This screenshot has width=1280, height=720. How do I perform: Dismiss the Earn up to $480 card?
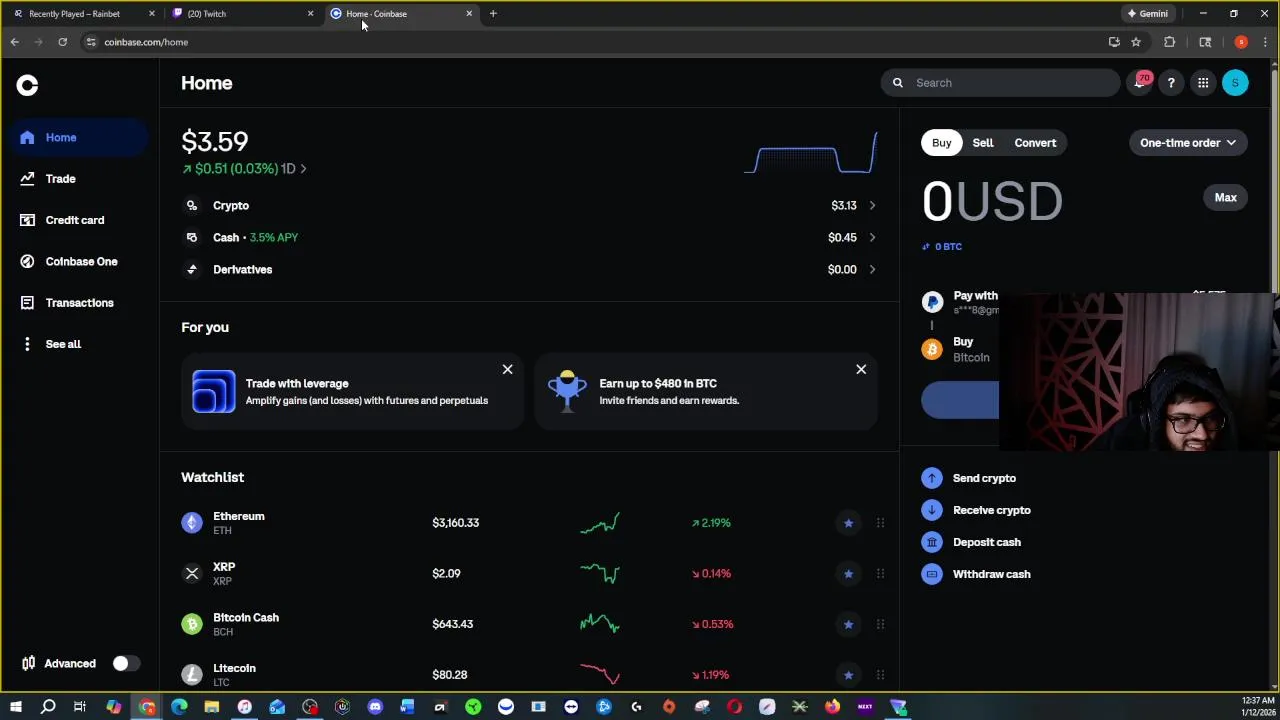[x=861, y=370]
